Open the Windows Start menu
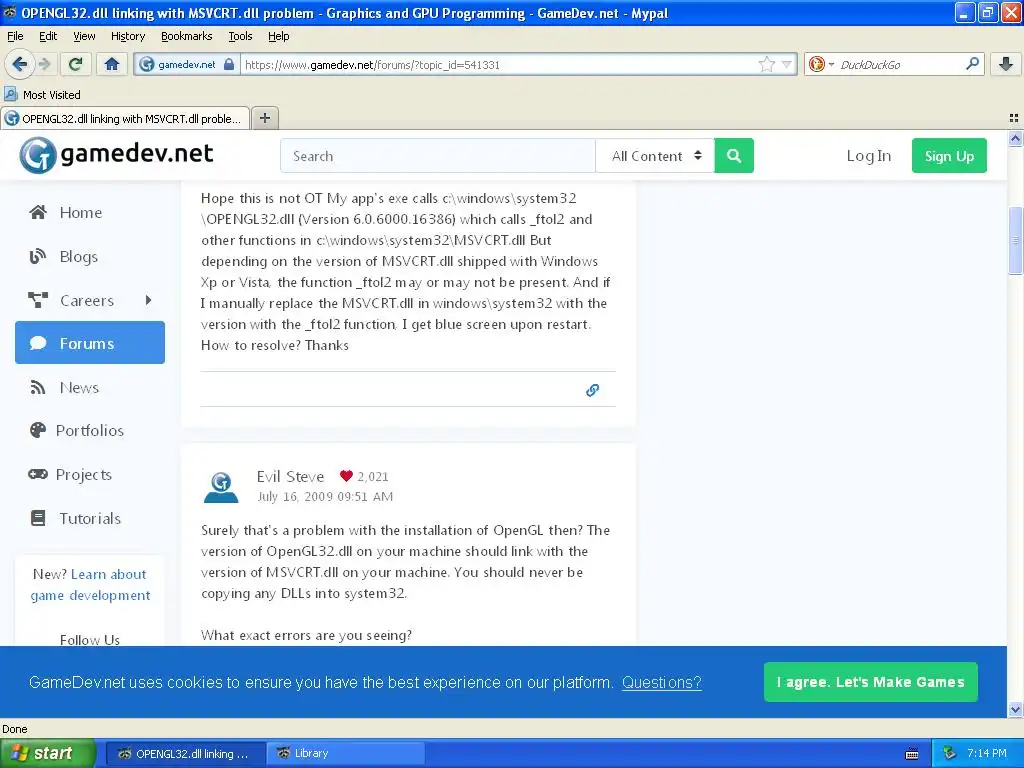This screenshot has width=1024, height=768. (x=47, y=753)
